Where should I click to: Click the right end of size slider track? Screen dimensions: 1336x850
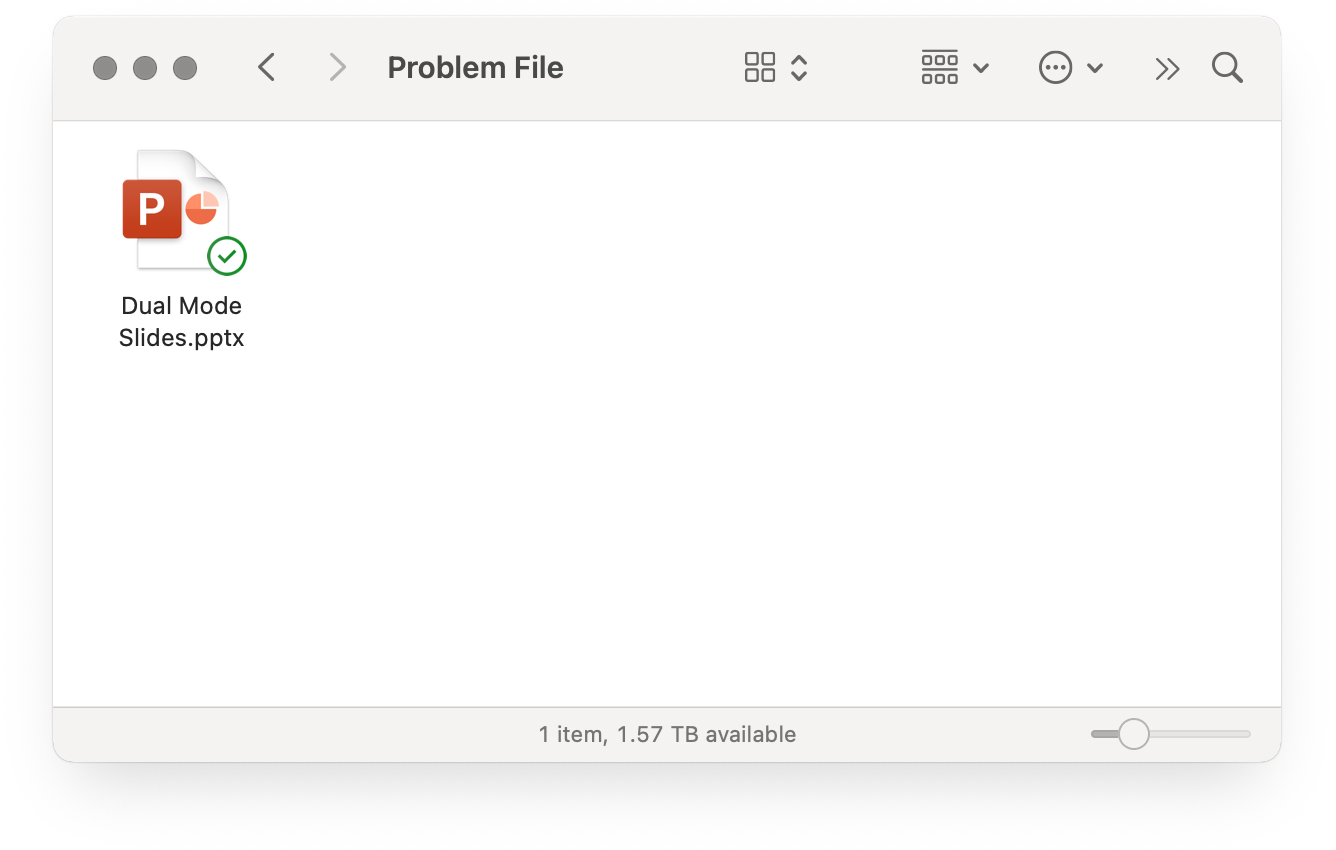(x=1246, y=734)
